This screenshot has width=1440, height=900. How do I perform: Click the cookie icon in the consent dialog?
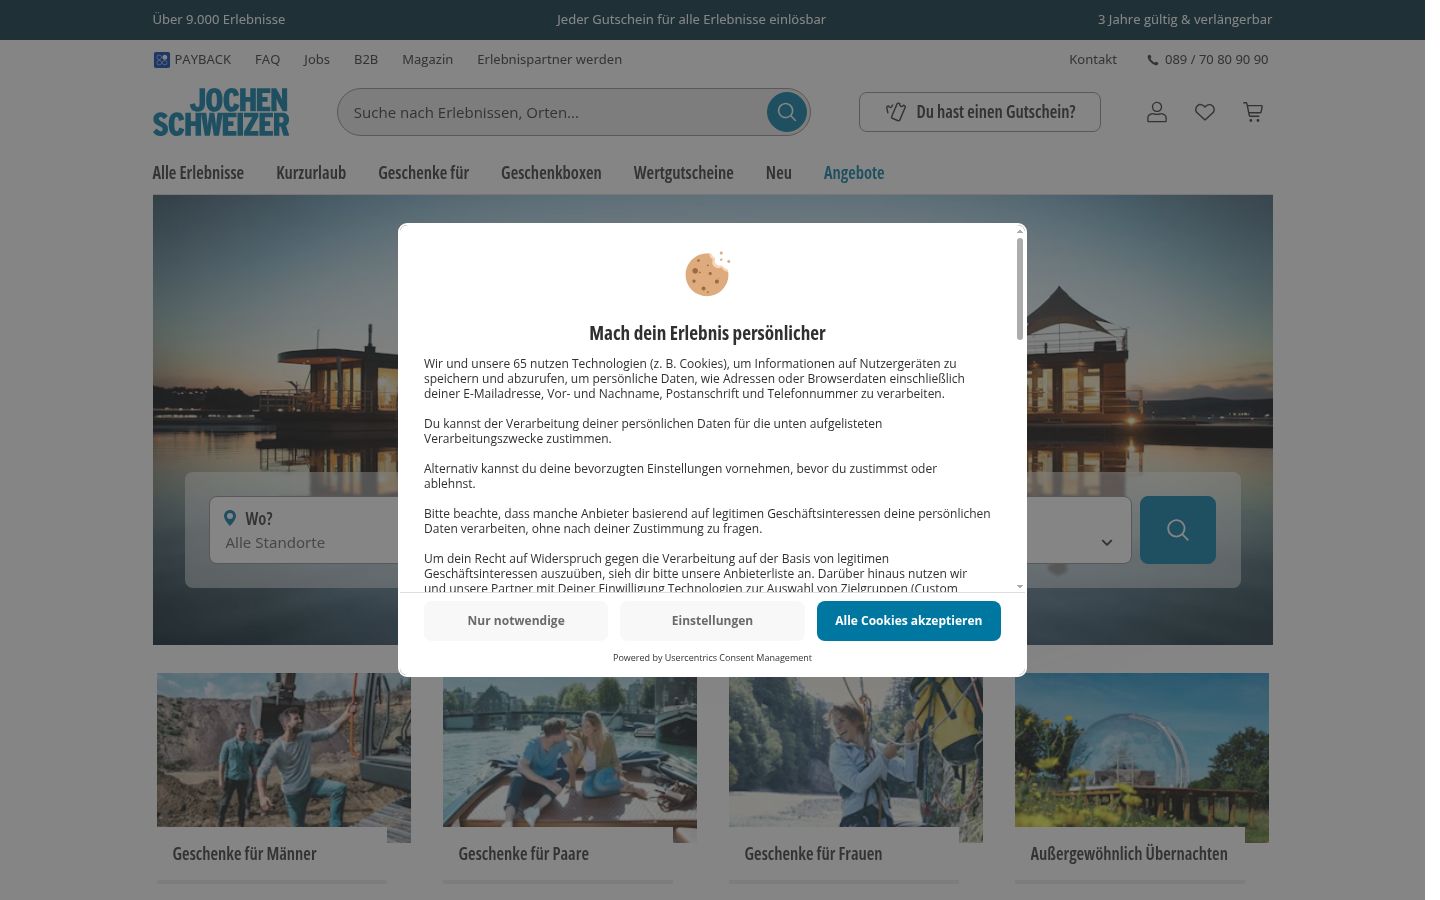tap(707, 273)
